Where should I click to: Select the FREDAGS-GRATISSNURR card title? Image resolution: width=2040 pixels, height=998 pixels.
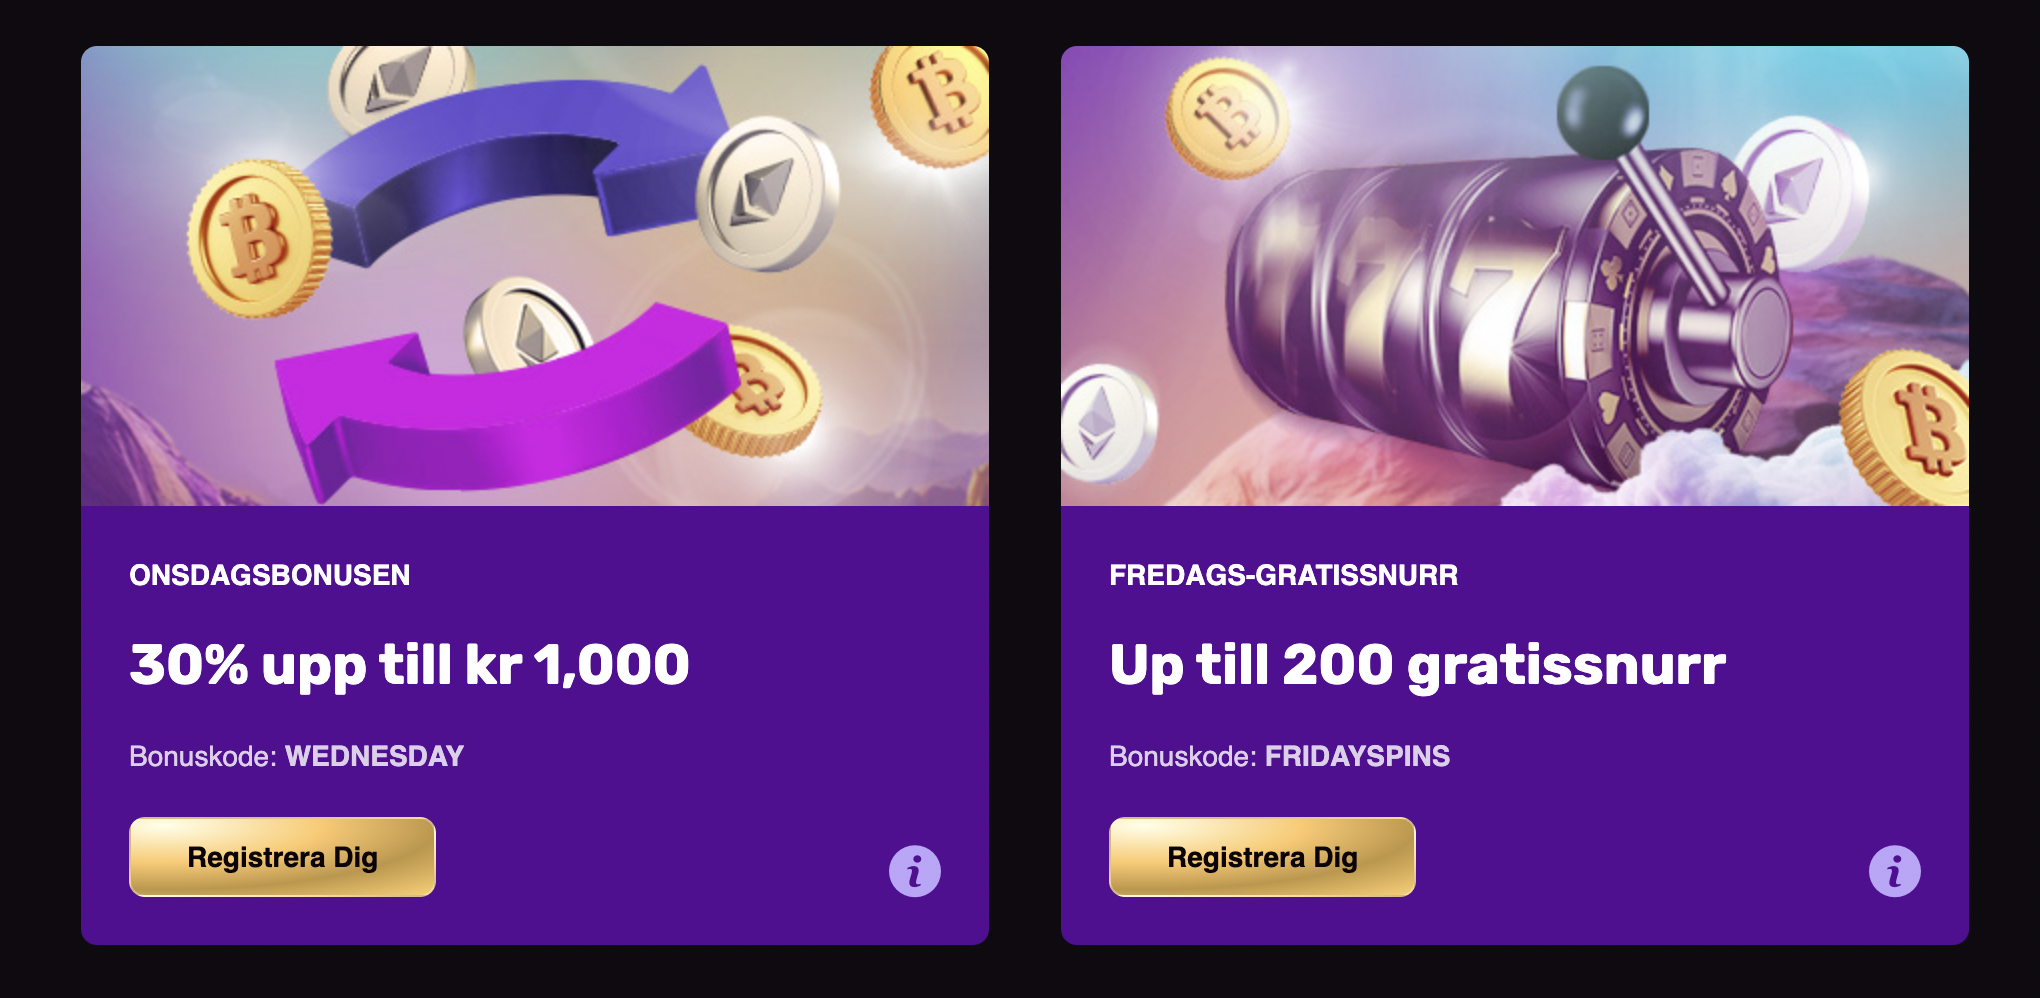tap(1283, 575)
